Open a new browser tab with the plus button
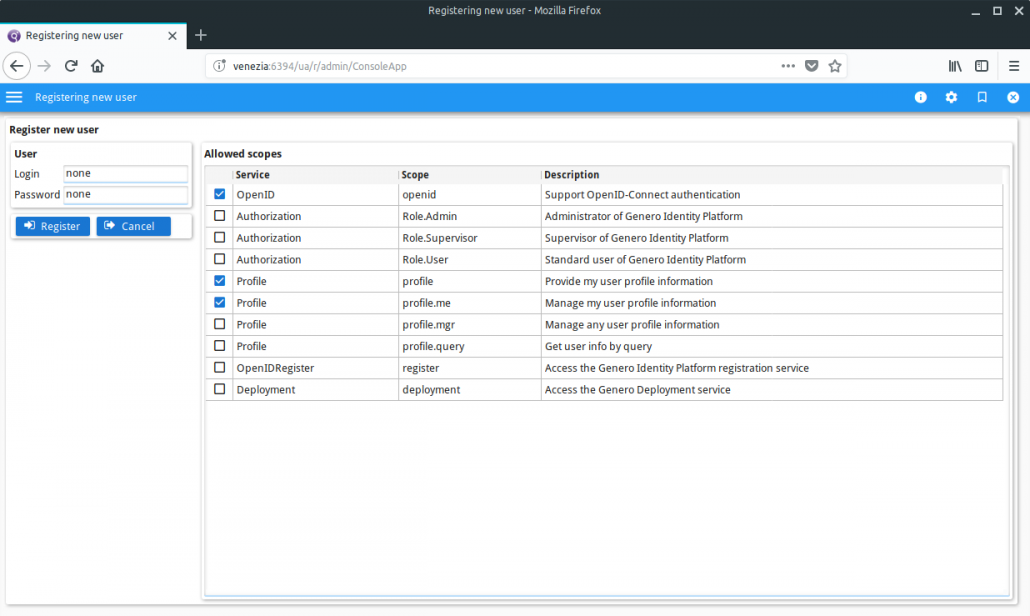Screen dimensions: 1030x616 click(201, 35)
